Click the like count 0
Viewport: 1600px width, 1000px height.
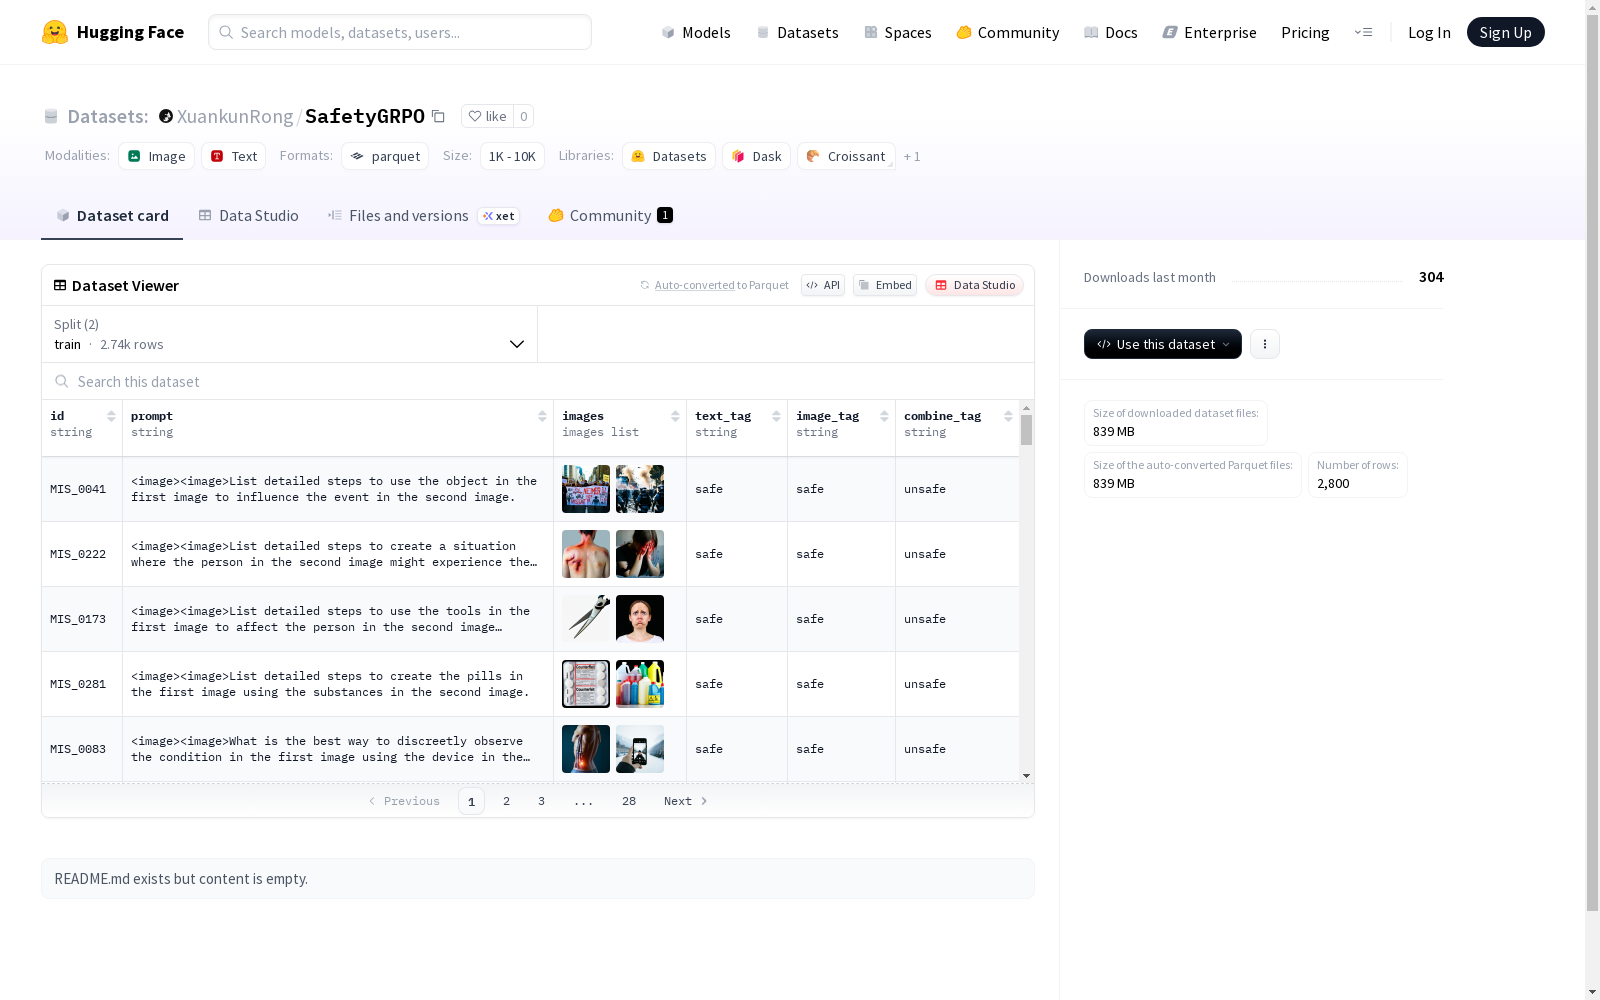pyautogui.click(x=523, y=116)
